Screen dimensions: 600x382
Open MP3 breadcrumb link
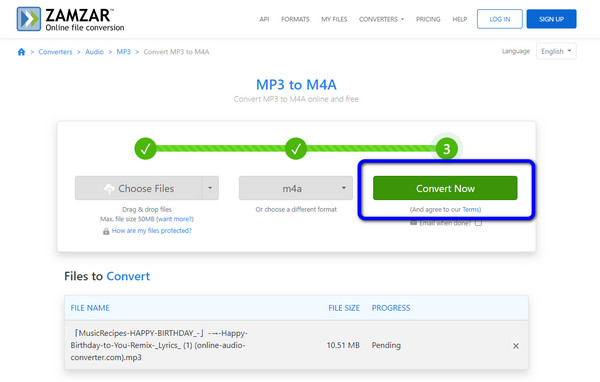click(x=123, y=52)
